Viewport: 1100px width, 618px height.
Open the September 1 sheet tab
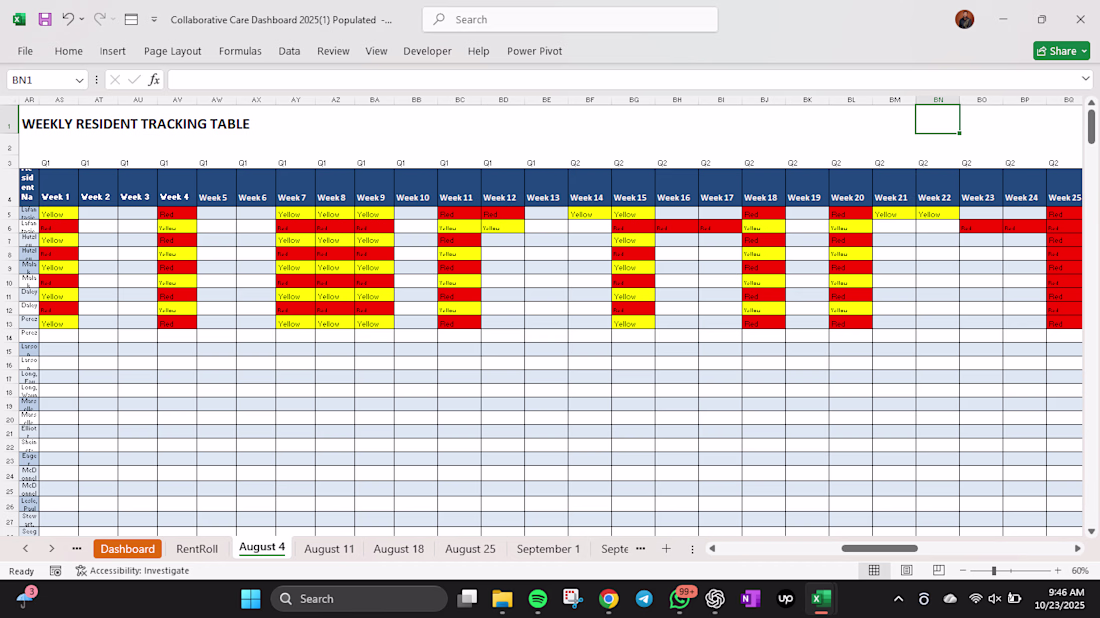(548, 549)
